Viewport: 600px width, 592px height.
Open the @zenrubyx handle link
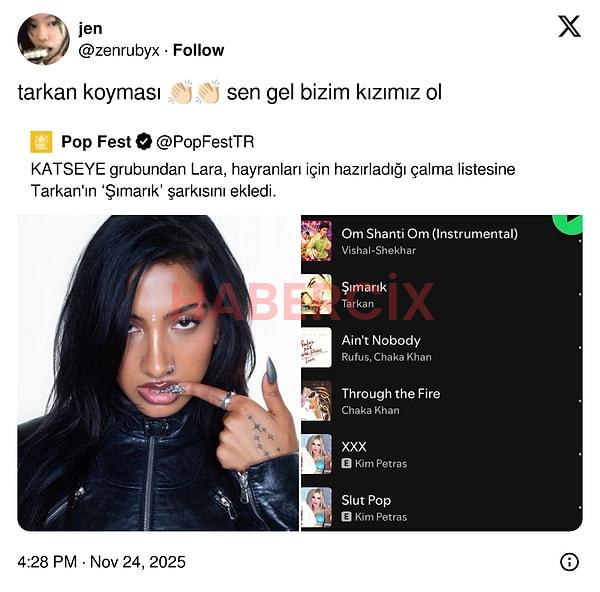[119, 50]
